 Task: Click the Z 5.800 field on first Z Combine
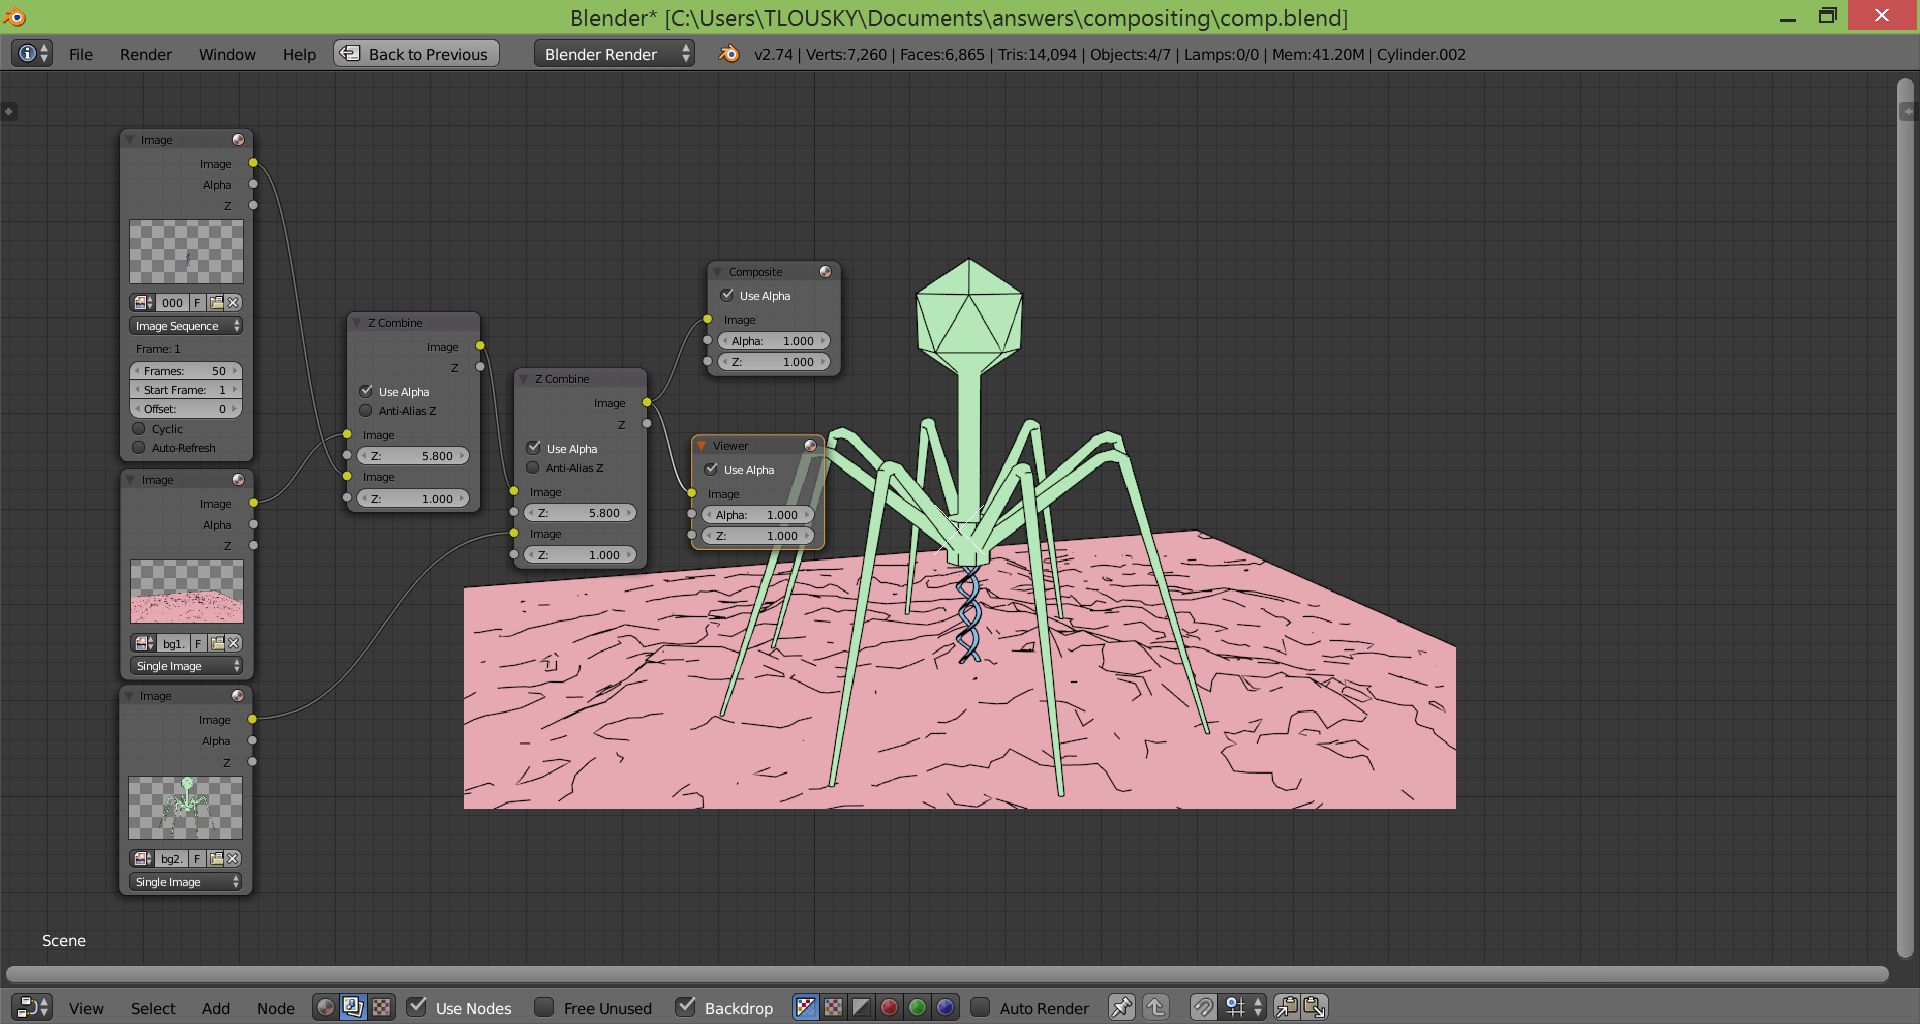[x=413, y=455]
